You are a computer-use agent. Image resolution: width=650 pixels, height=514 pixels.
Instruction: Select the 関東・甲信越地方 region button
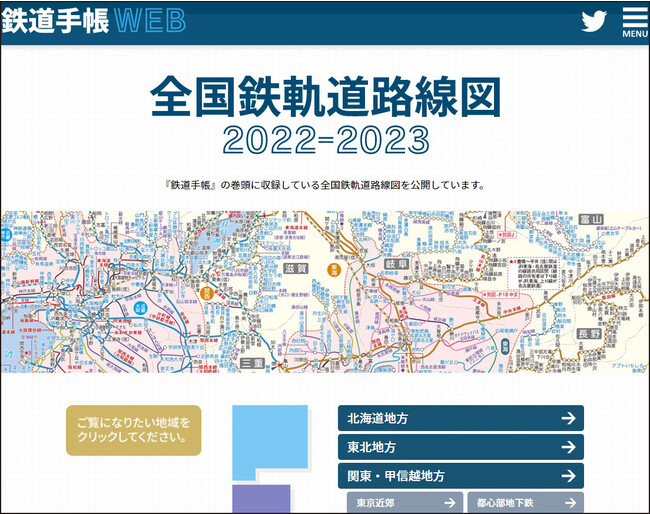[461, 475]
